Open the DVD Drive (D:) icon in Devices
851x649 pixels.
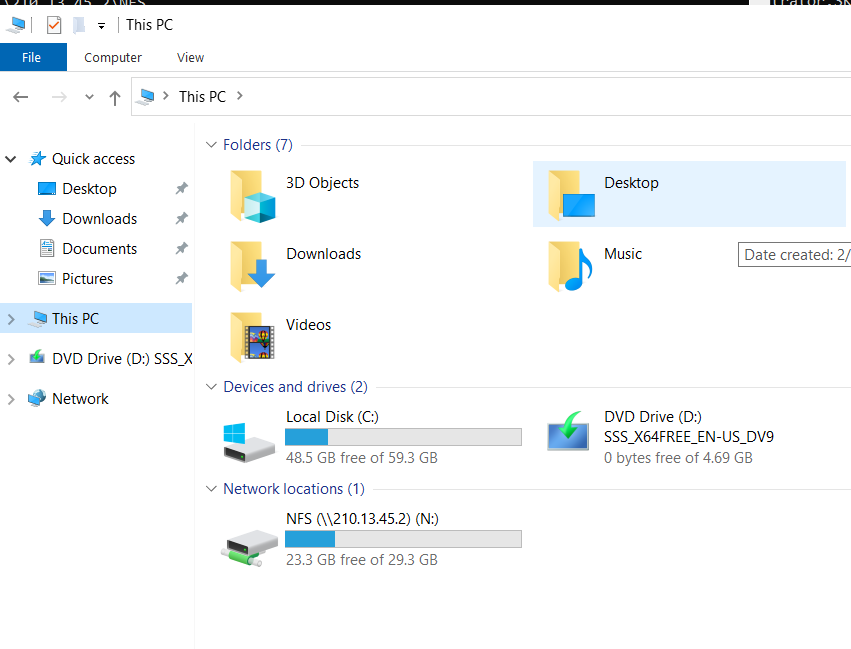pos(568,431)
